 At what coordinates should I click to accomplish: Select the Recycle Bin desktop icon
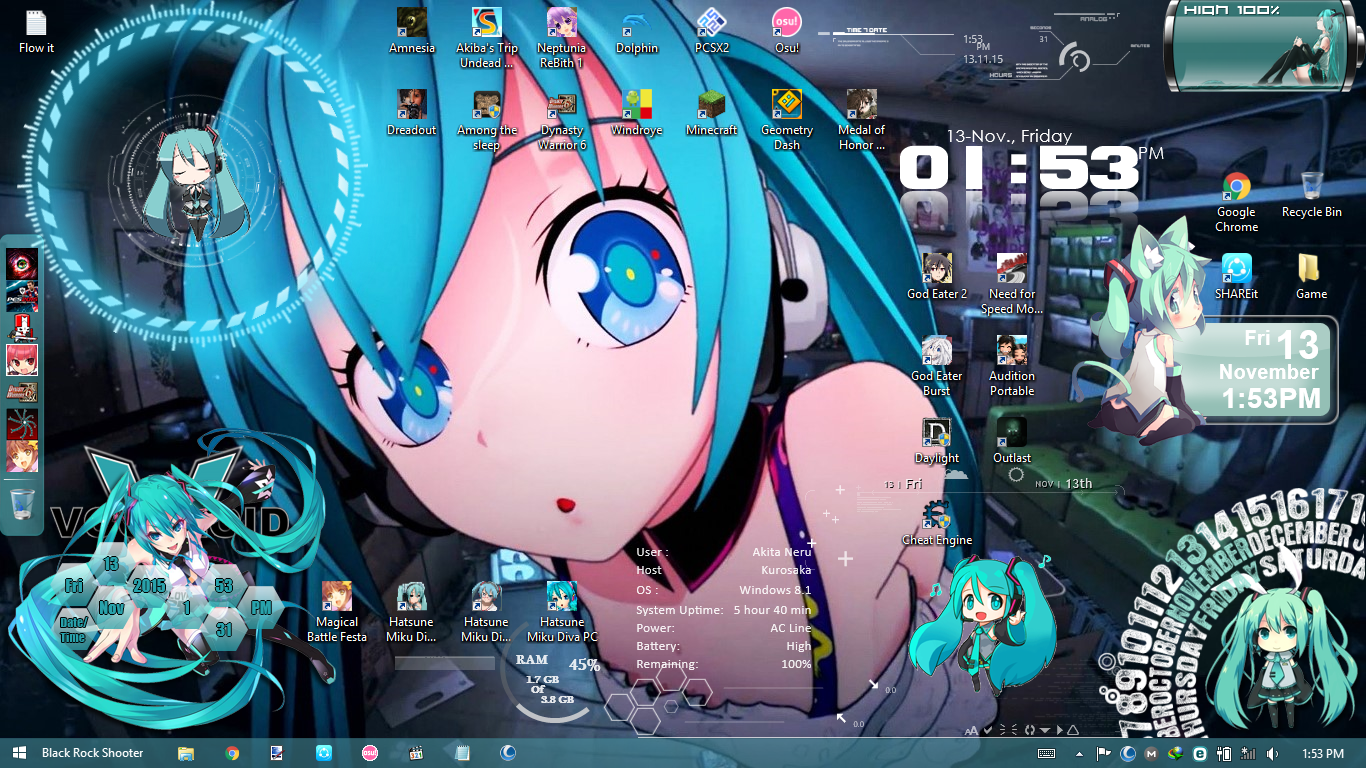tap(1312, 195)
